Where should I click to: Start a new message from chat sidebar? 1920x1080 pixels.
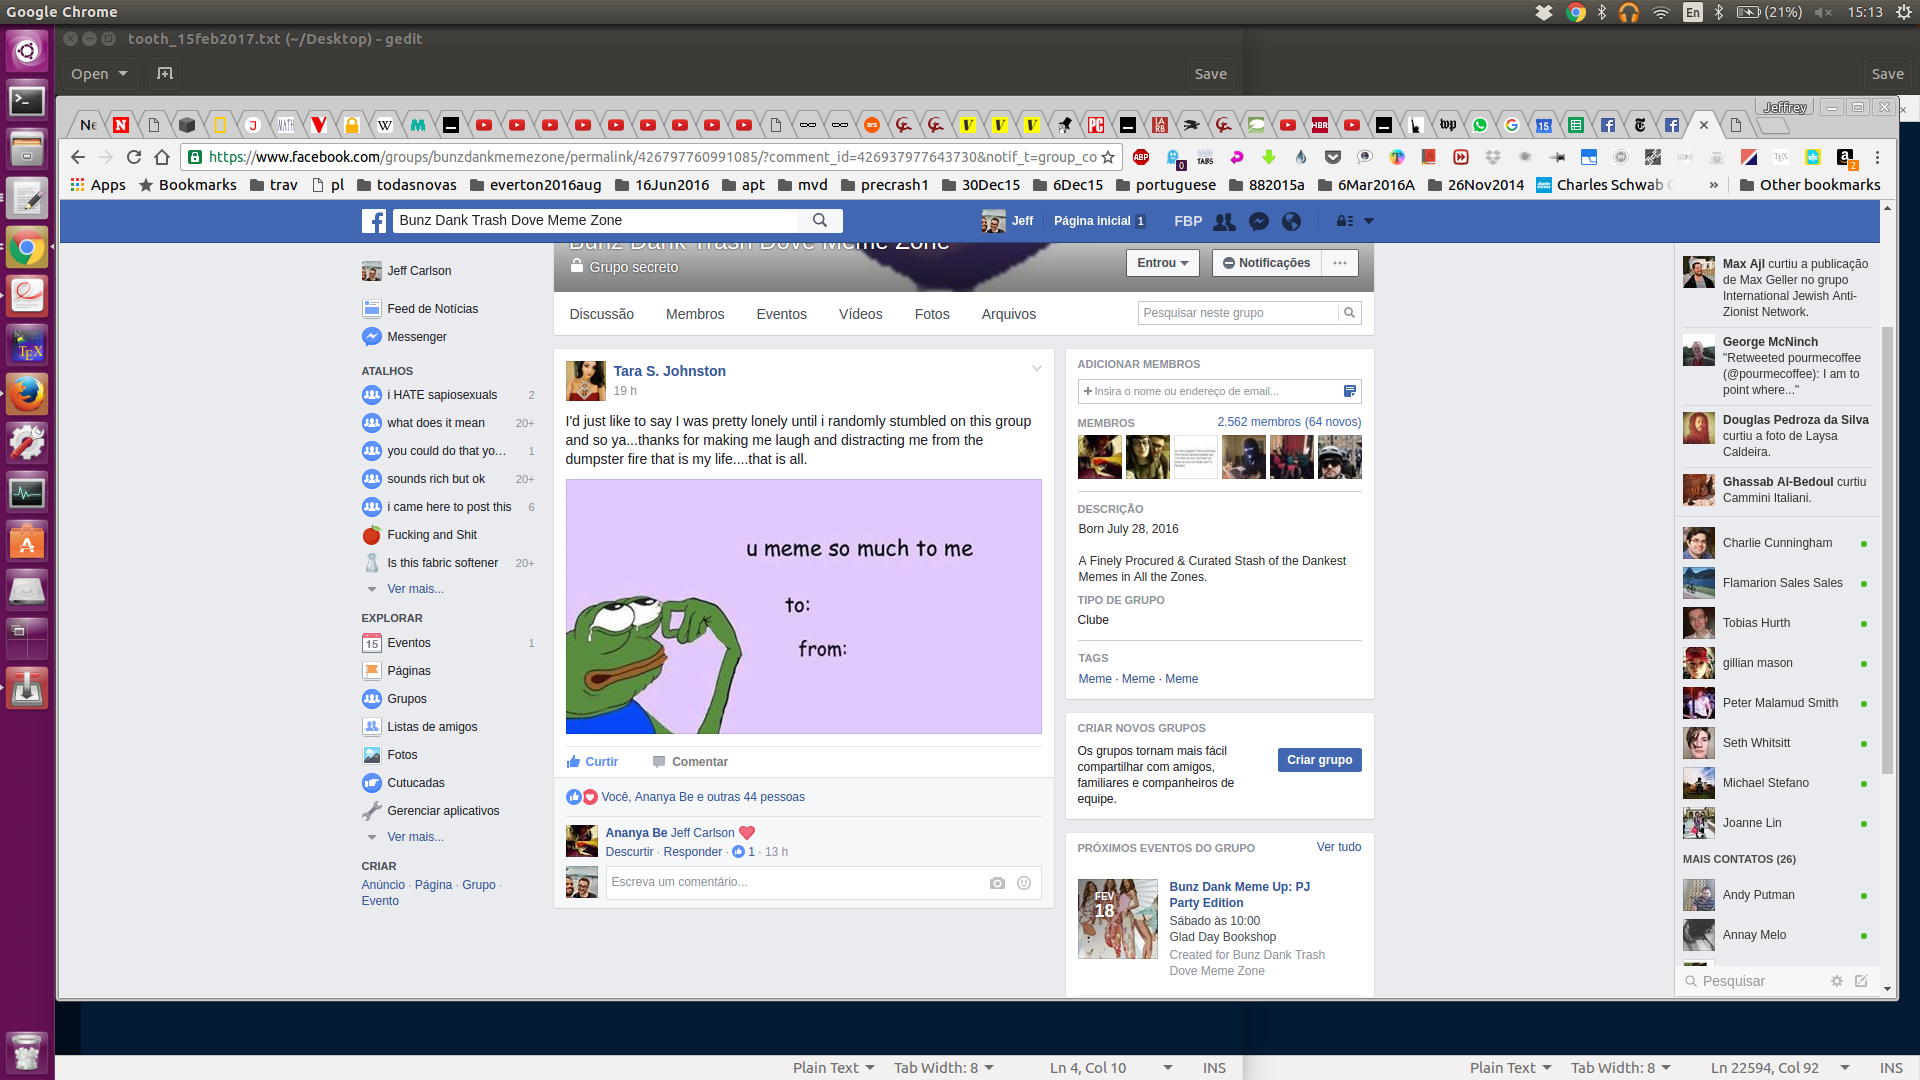1861,981
